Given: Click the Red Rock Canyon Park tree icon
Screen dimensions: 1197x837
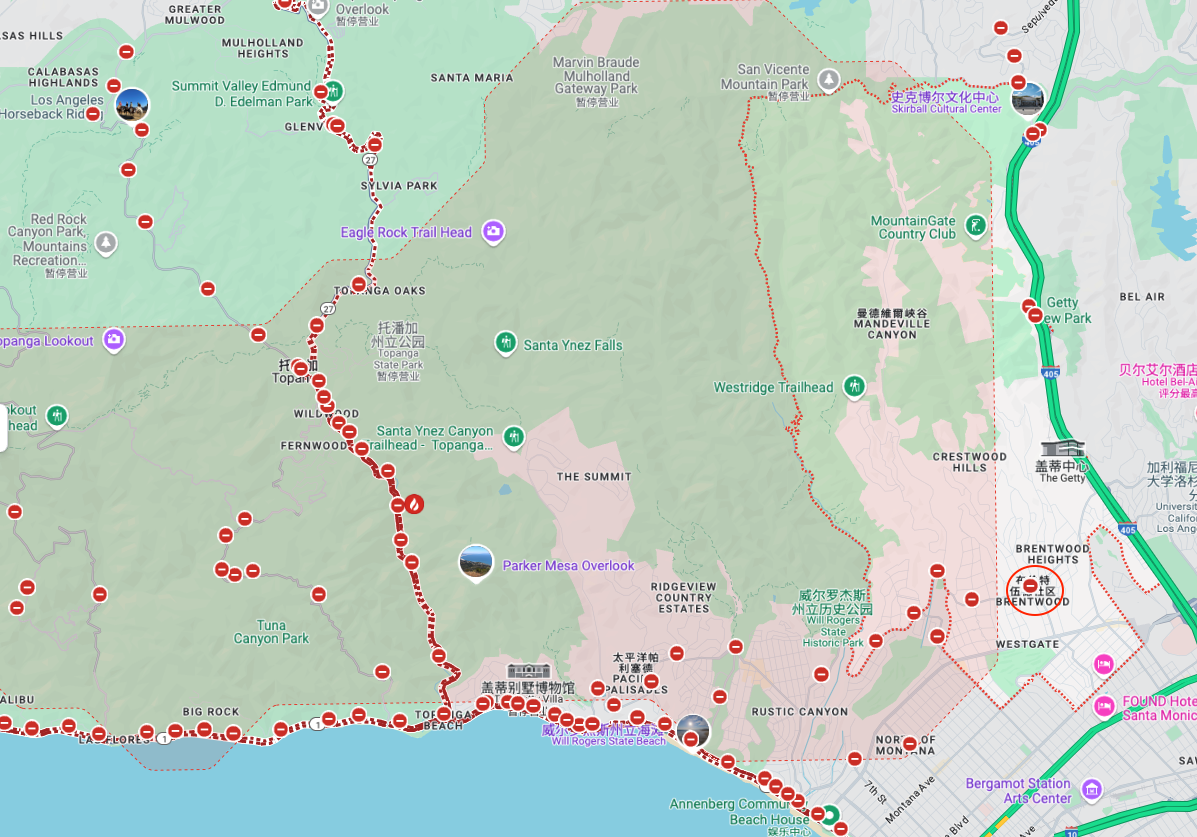Looking at the screenshot, I should [106, 242].
